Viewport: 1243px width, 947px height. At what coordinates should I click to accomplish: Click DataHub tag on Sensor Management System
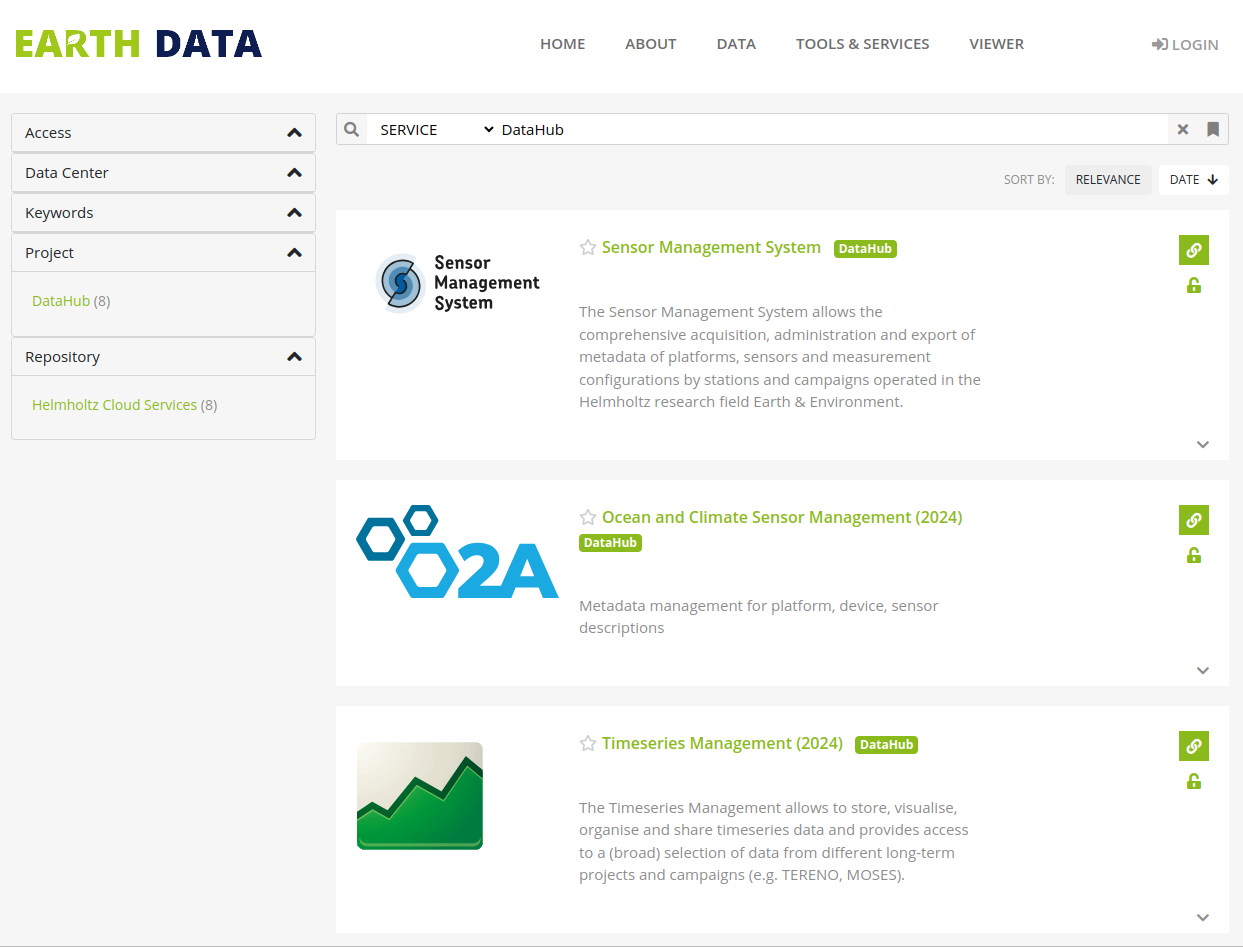865,249
